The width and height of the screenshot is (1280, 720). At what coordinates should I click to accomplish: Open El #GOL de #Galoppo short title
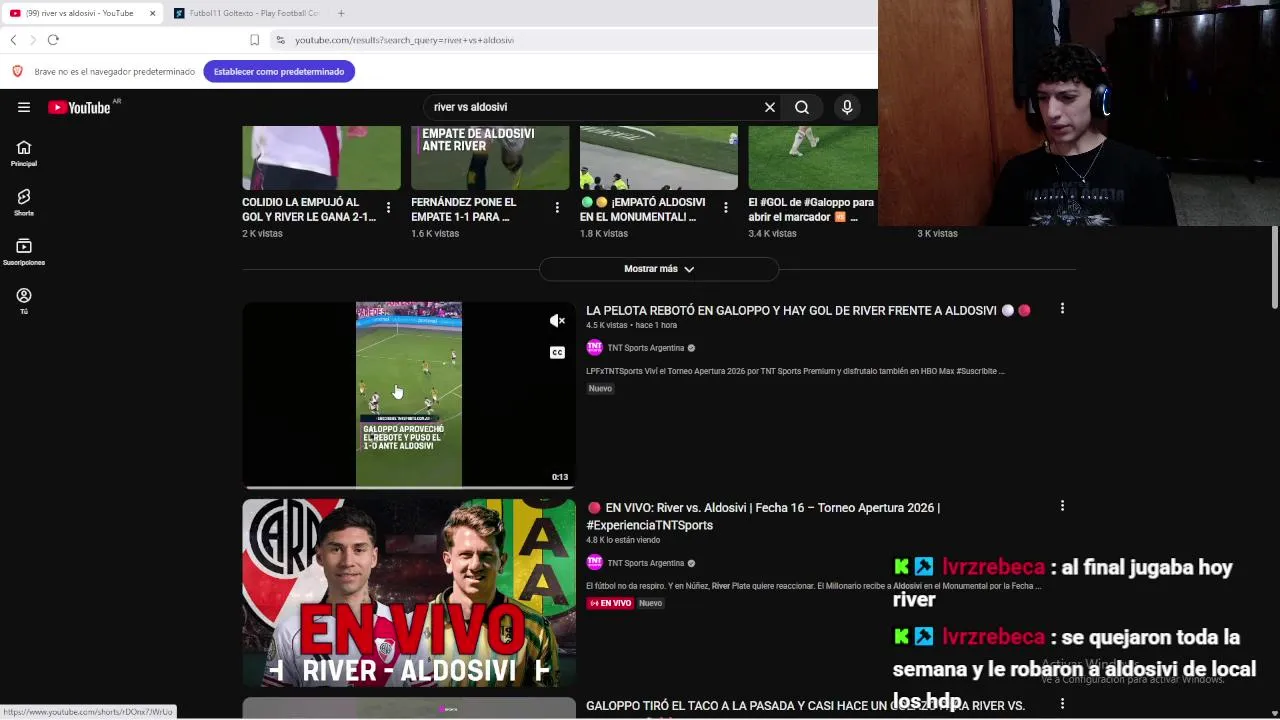811,209
